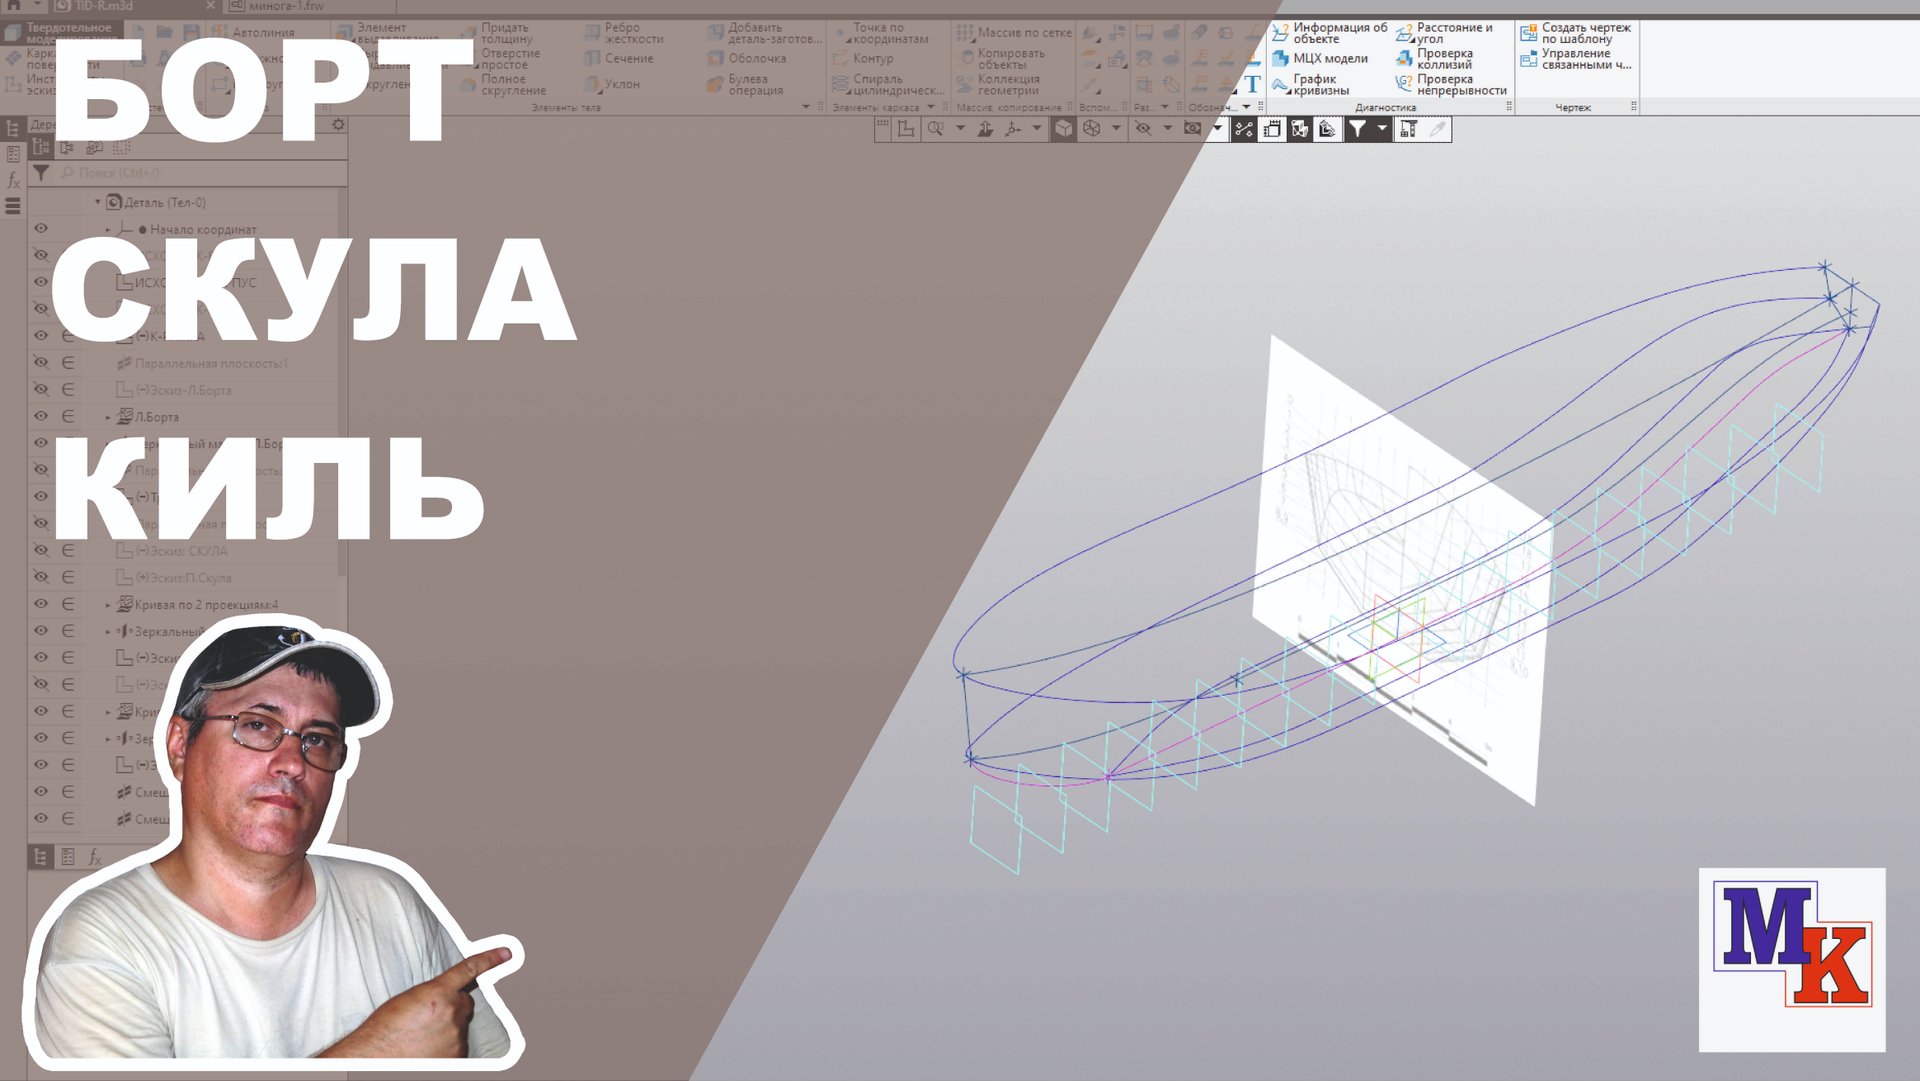
Task: Switch to TiD-R.m3d document tab
Action: [104, 6]
